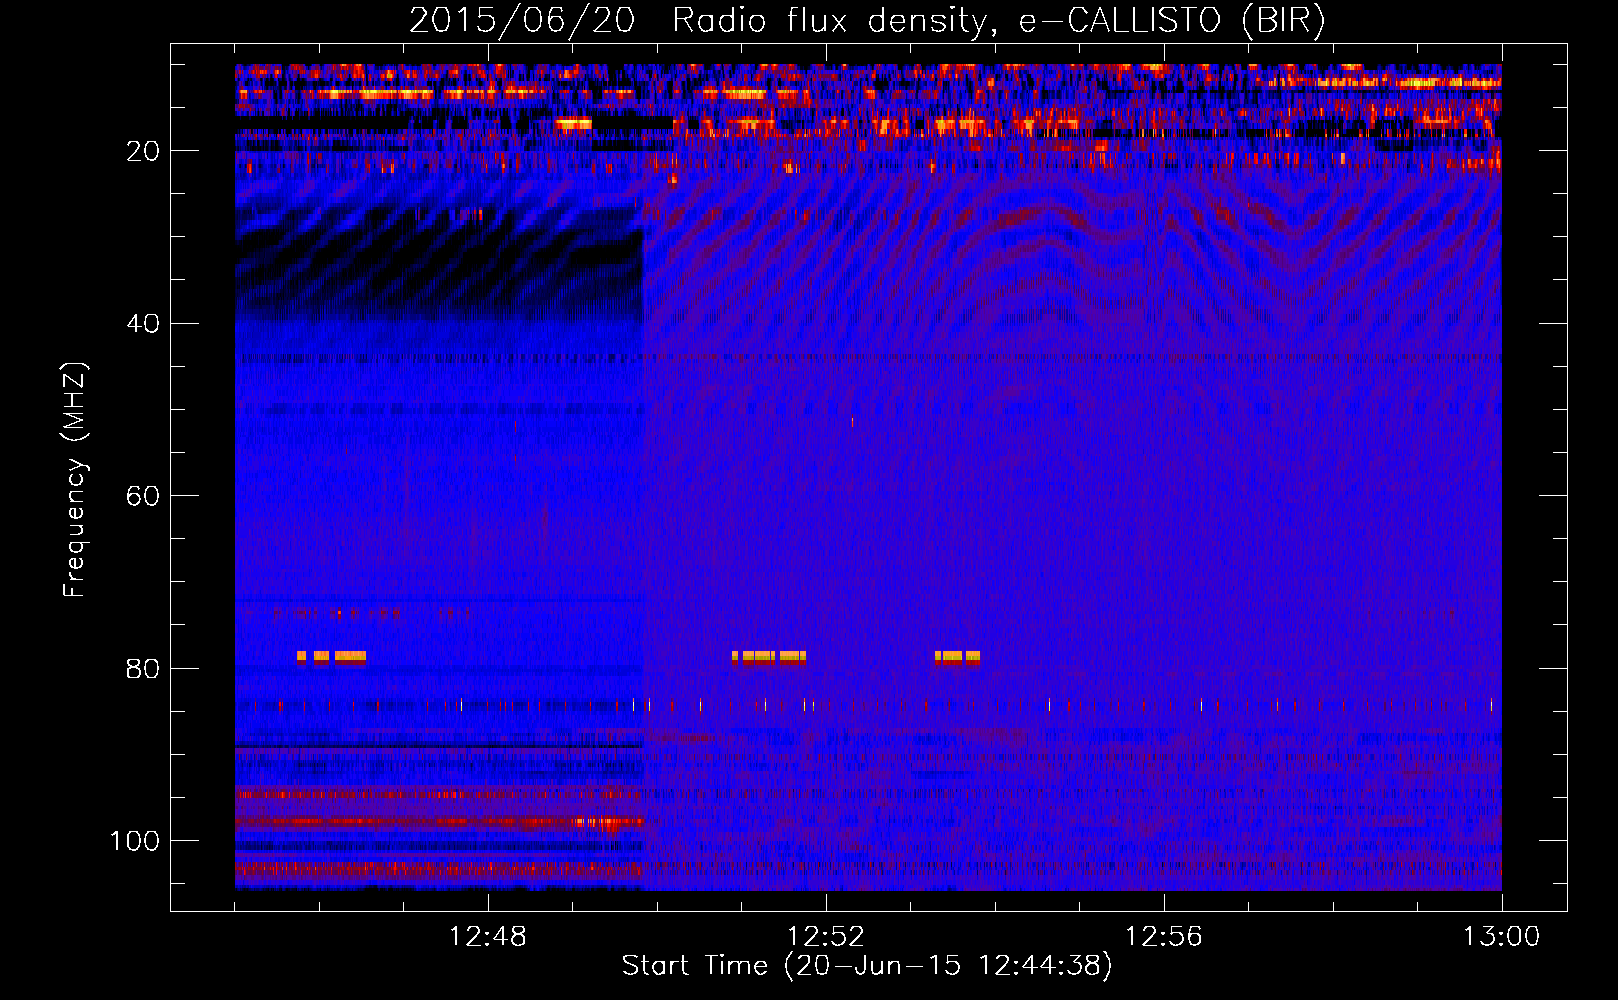The width and height of the screenshot is (1618, 1000).
Task: Click the time tick label '12:48'
Action: coord(488,937)
